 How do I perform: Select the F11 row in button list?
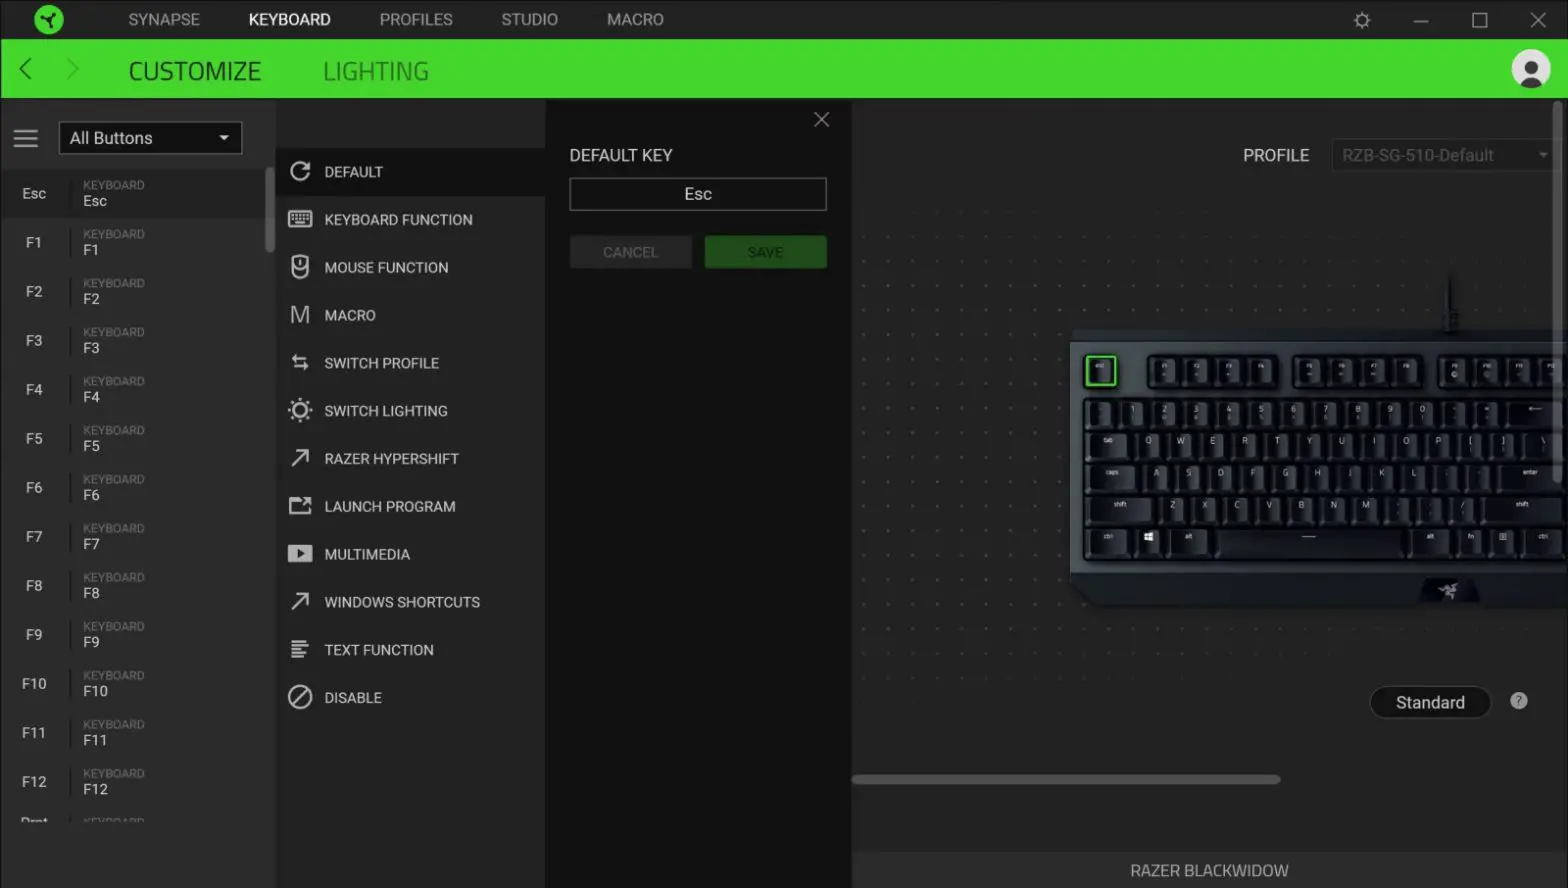(134, 732)
